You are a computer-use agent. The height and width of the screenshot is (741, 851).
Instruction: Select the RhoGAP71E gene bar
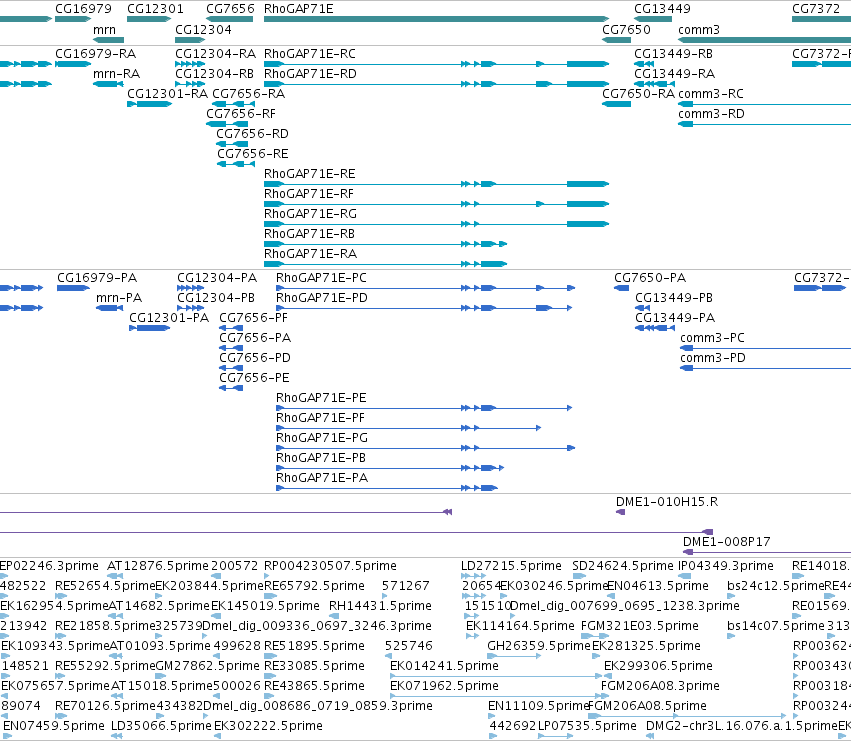[x=436, y=19]
